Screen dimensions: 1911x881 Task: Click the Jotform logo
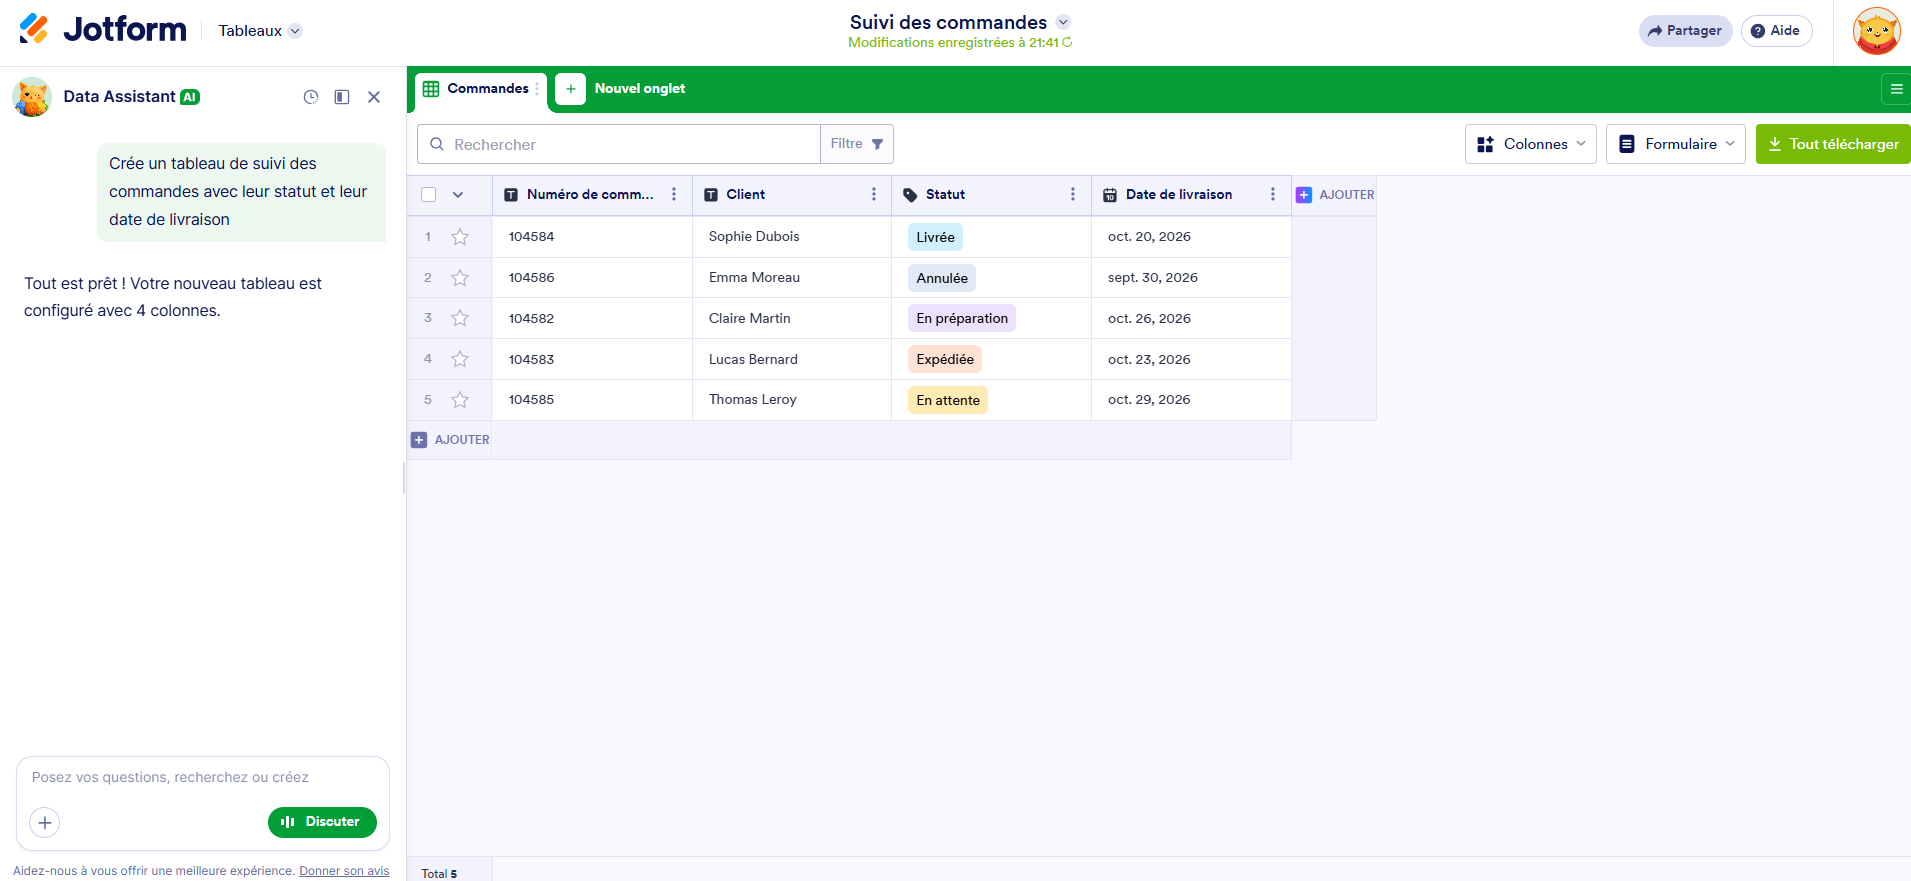point(103,29)
